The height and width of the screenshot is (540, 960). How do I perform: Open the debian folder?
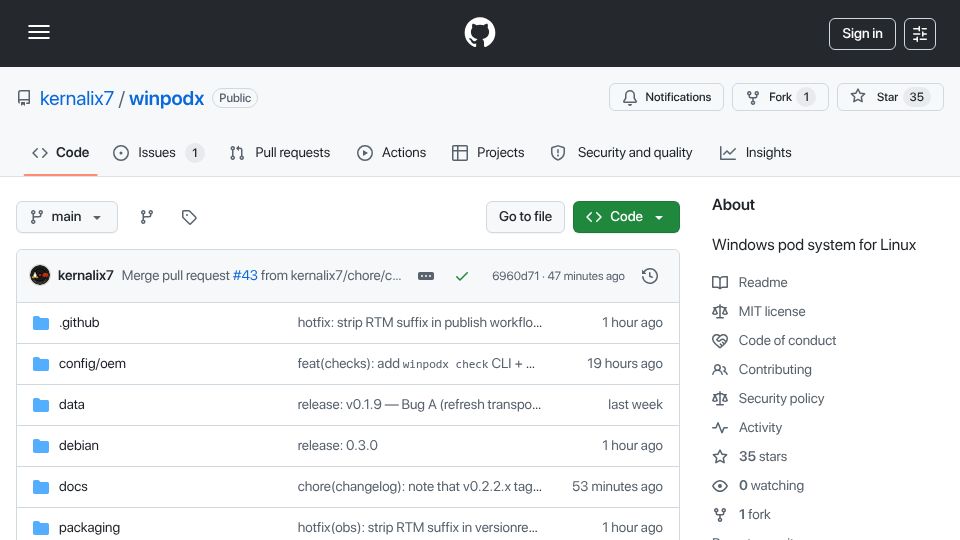click(78, 446)
